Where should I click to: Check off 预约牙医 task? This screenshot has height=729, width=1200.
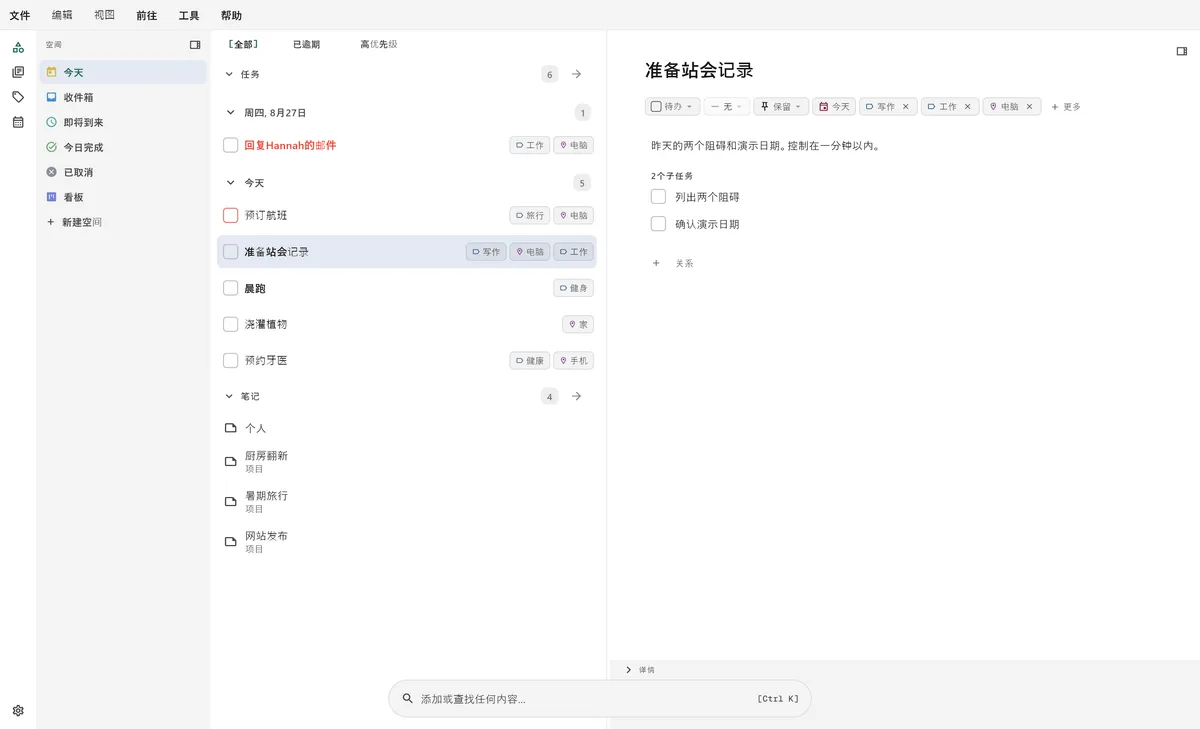click(x=231, y=360)
